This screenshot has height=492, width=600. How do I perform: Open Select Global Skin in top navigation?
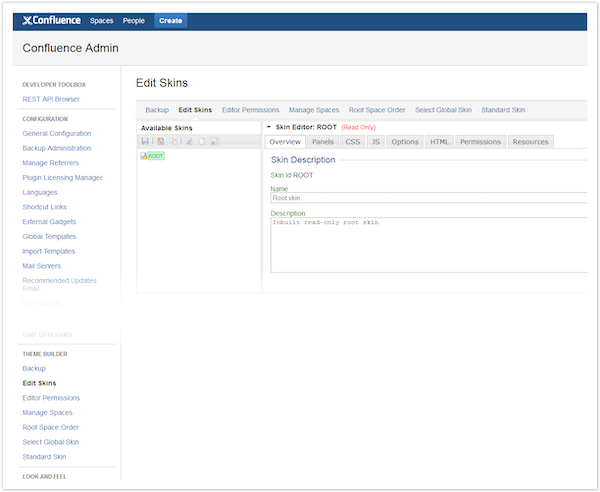[443, 110]
